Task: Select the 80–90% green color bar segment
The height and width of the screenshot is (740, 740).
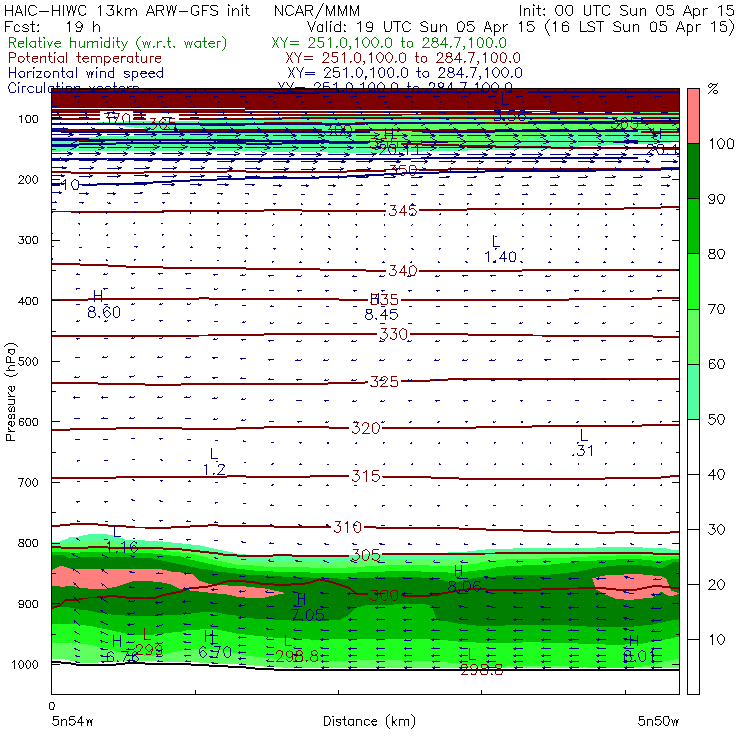Action: (x=693, y=227)
